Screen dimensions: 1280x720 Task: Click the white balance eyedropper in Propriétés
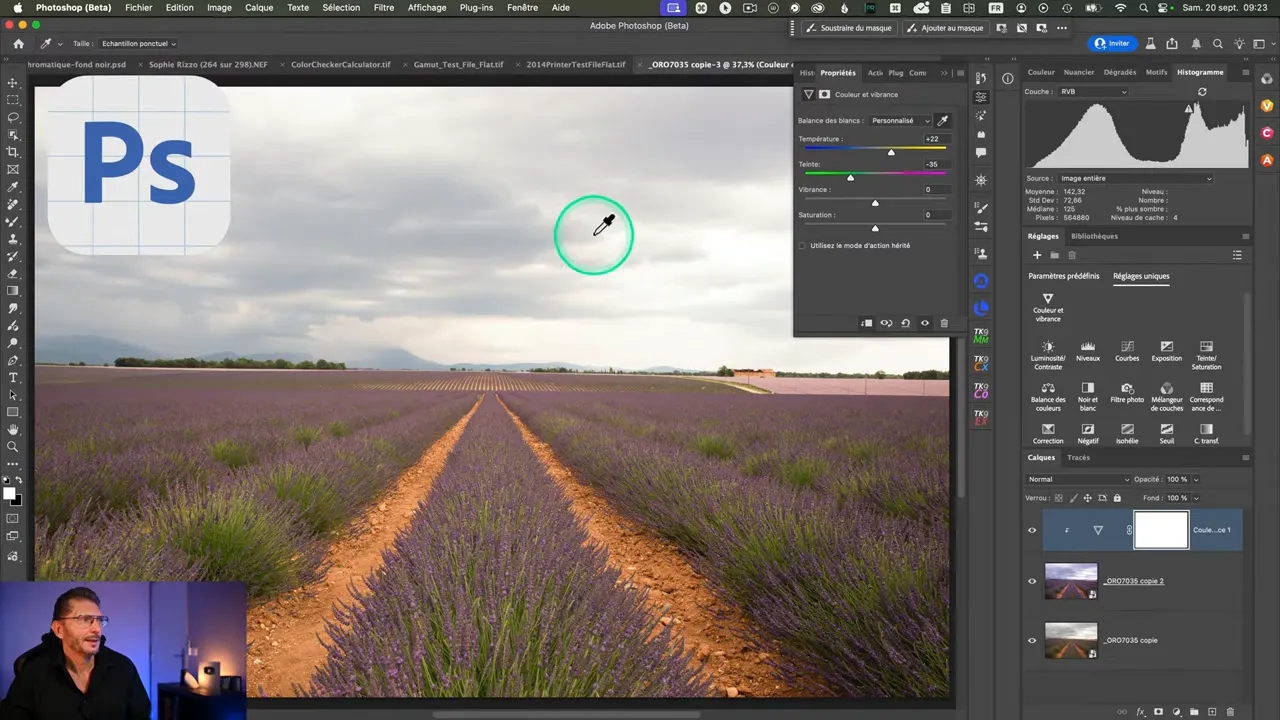click(942, 121)
